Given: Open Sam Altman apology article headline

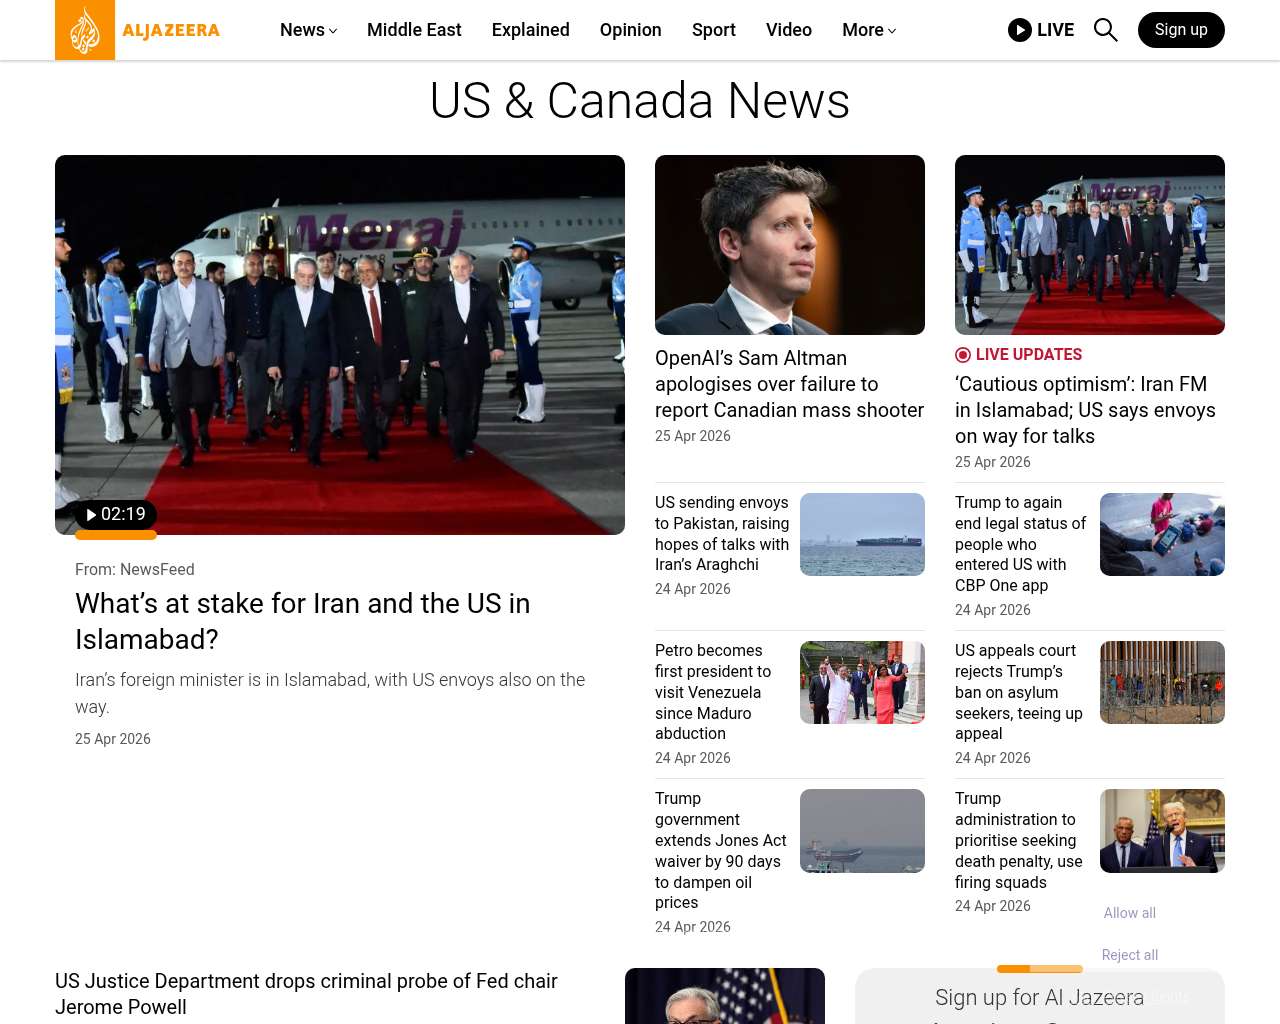Looking at the screenshot, I should point(789,384).
